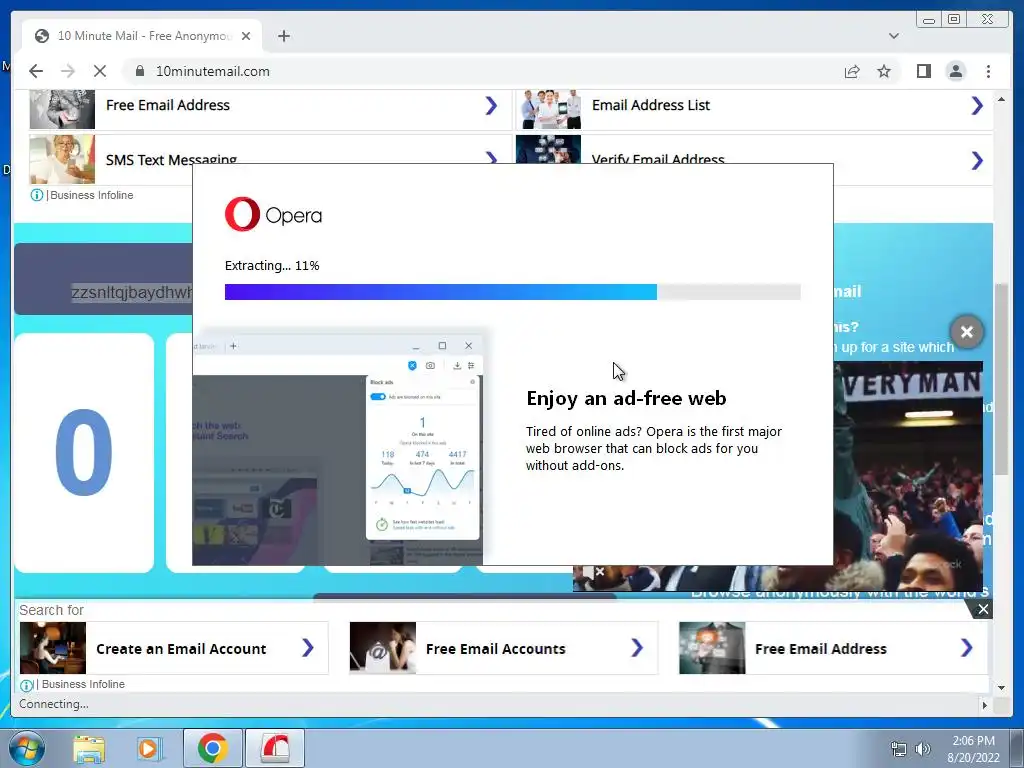Click the top Business Infoline info icon
Image resolution: width=1024 pixels, height=768 pixels.
pos(37,195)
